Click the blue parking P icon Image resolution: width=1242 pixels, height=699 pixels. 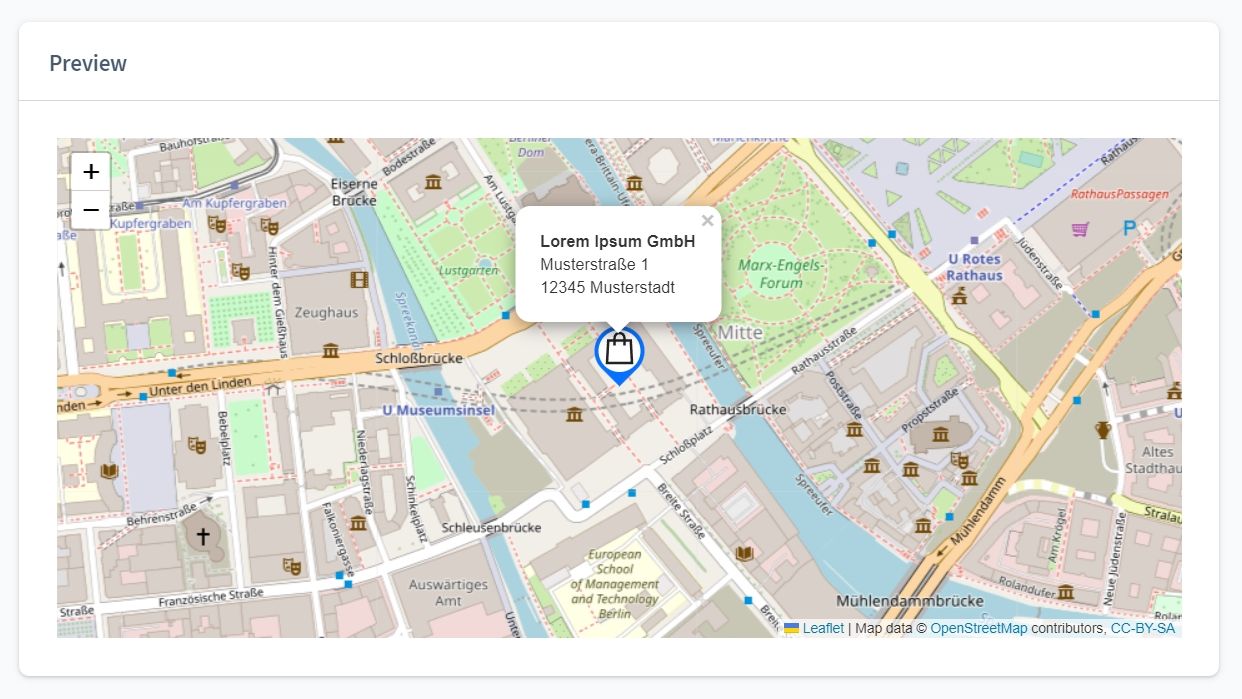[x=1130, y=229]
